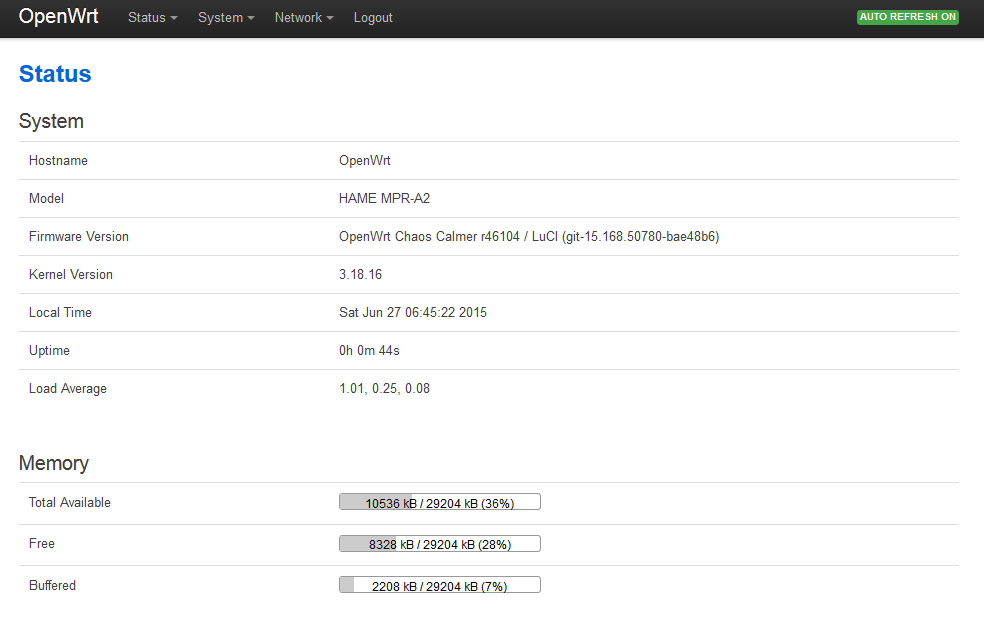This screenshot has width=984, height=630.
Task: Click the OpenWrt brand logo link
Action: (58, 16)
